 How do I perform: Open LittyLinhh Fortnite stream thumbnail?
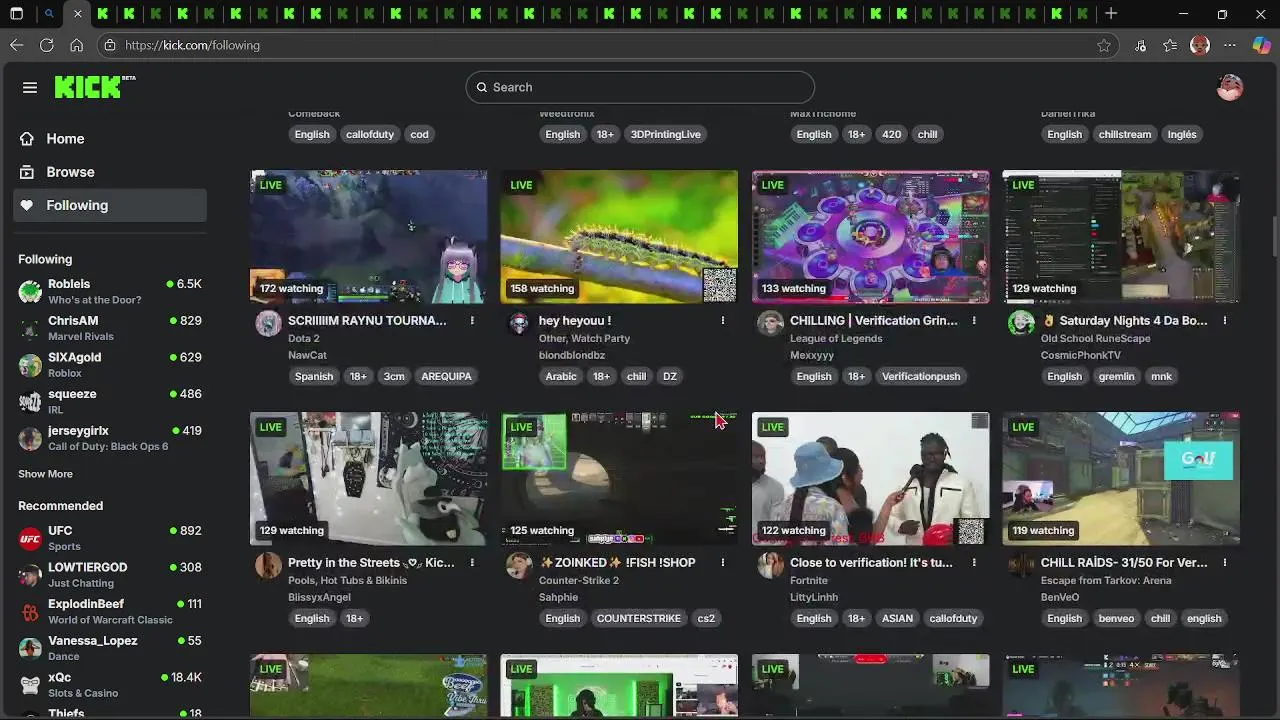click(870, 479)
